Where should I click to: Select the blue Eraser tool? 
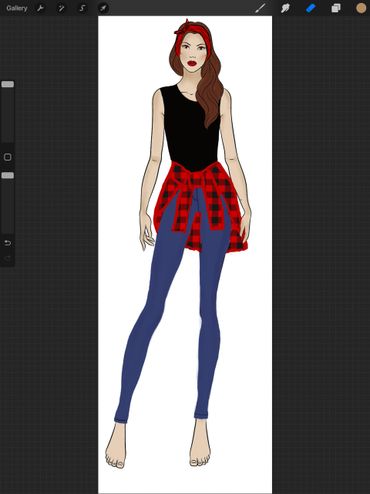[311, 8]
